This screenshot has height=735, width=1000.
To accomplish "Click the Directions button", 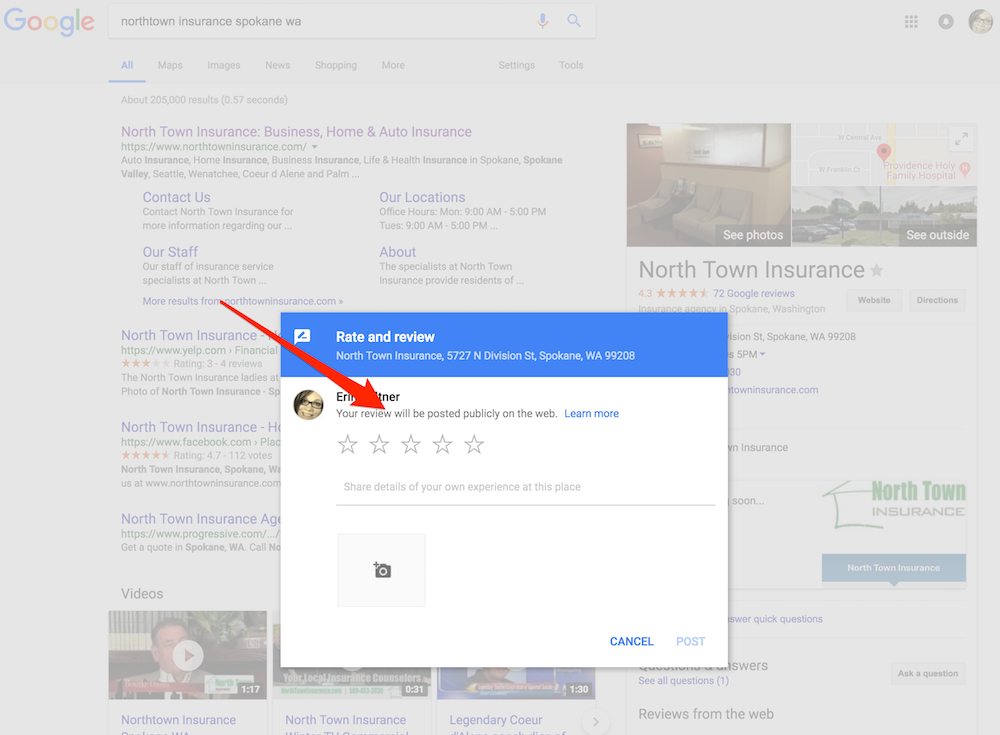I will point(937,300).
